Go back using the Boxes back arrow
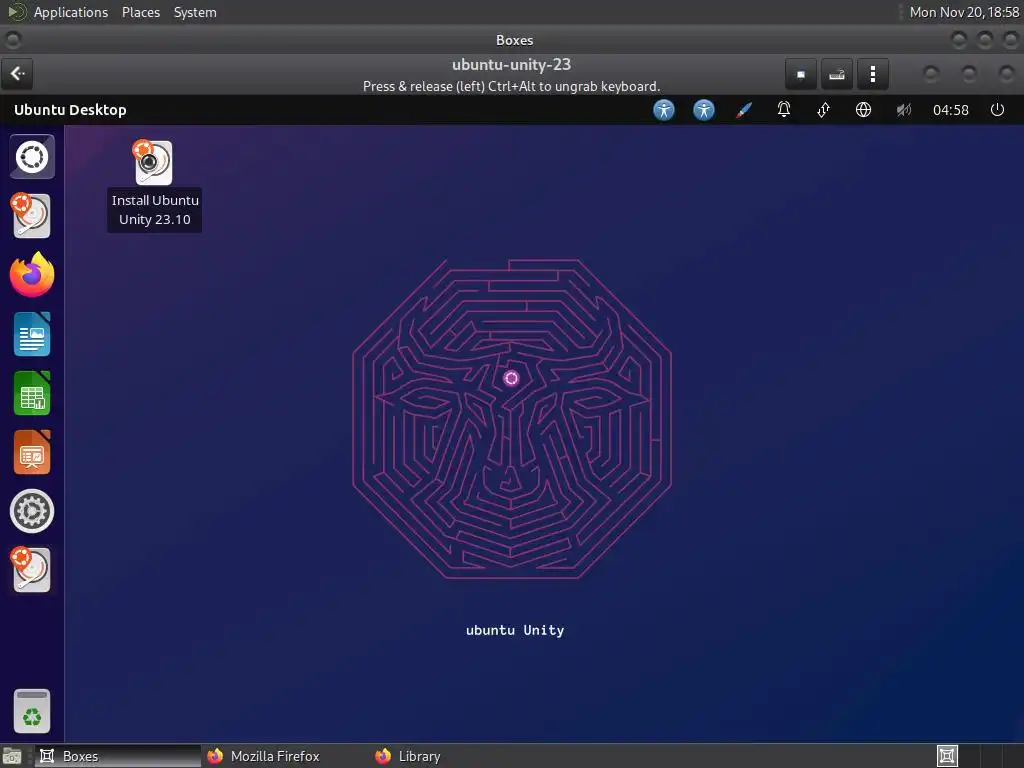1024x768 pixels. (17, 74)
